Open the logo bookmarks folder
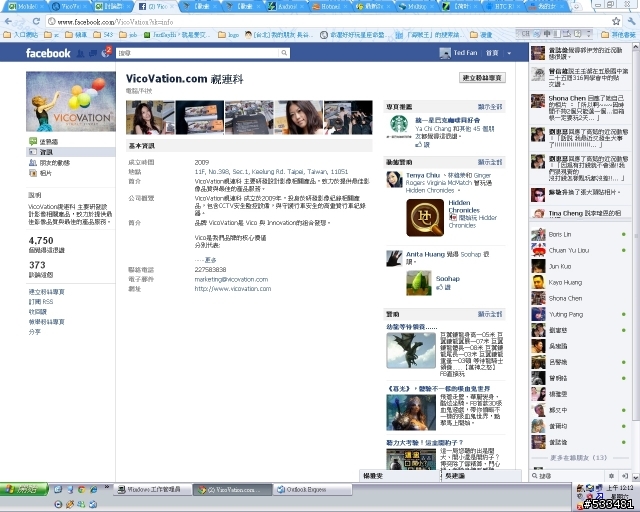Screen dimensions: 640x512 pyautogui.click(x=229, y=35)
